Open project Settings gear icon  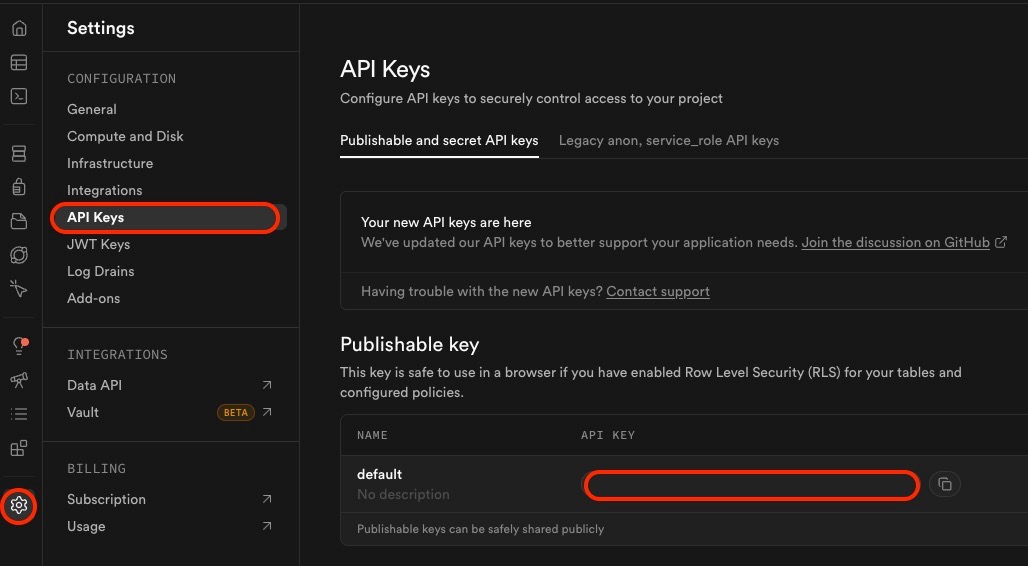(x=19, y=505)
